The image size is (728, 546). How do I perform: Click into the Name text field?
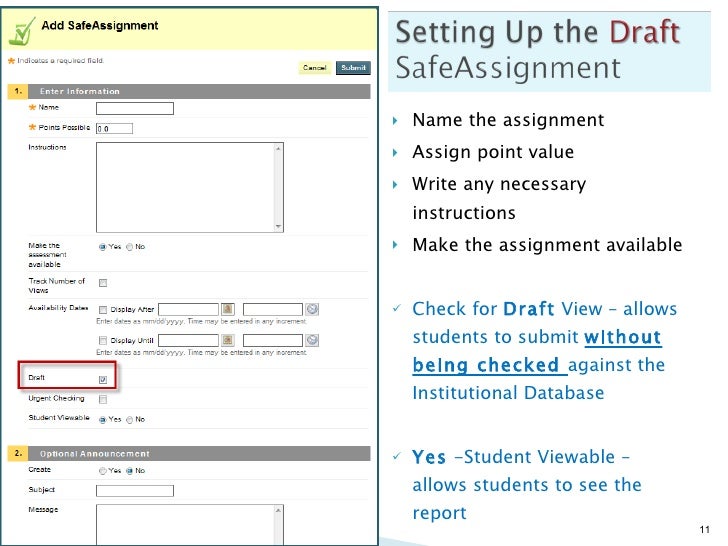point(135,109)
